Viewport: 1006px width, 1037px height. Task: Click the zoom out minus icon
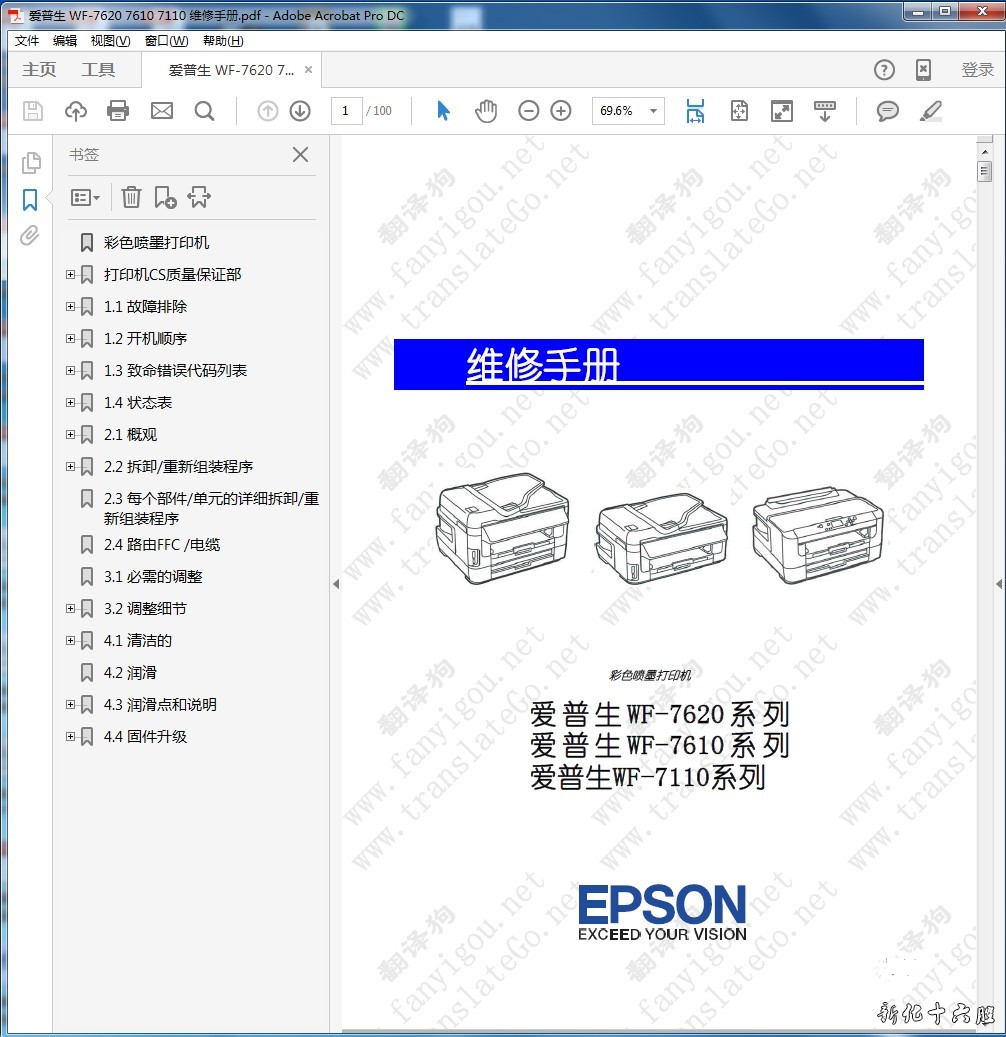pos(529,111)
